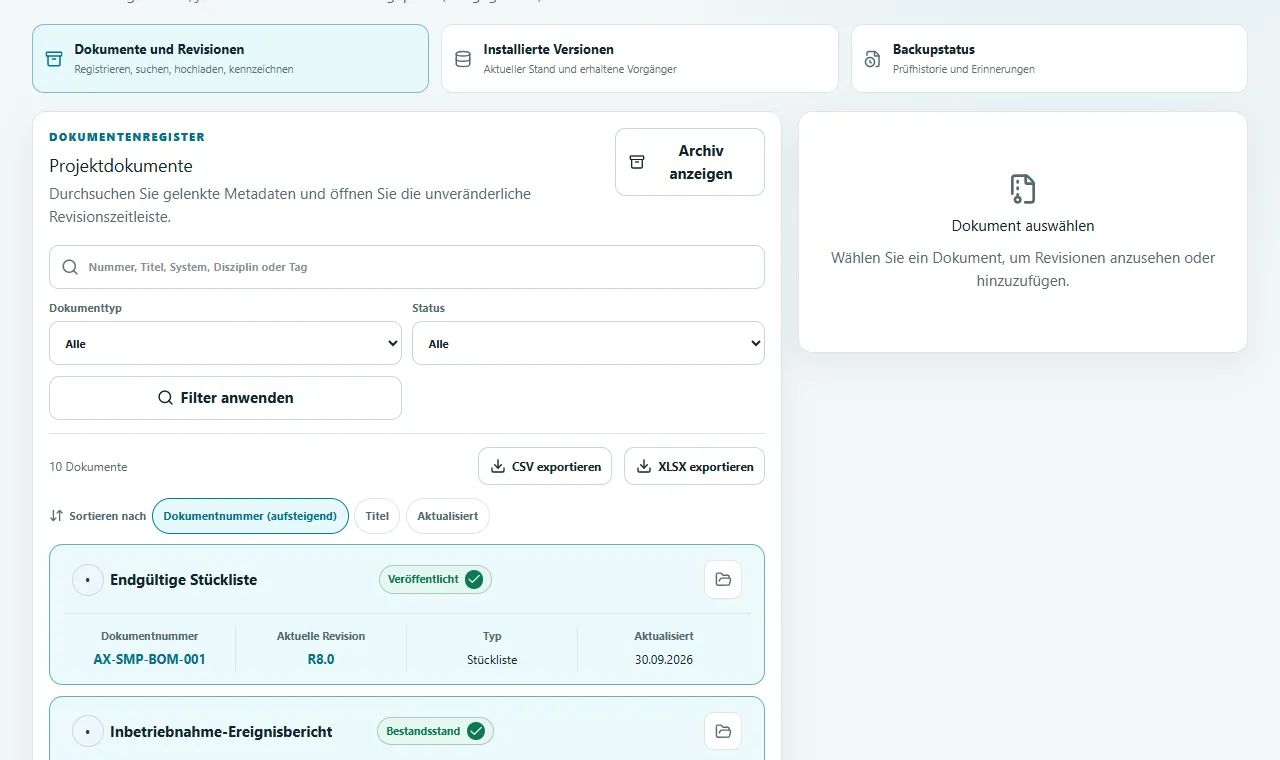The height and width of the screenshot is (760, 1280).
Task: Sort by Dokumentnummer (aufsteigend)
Action: click(250, 516)
